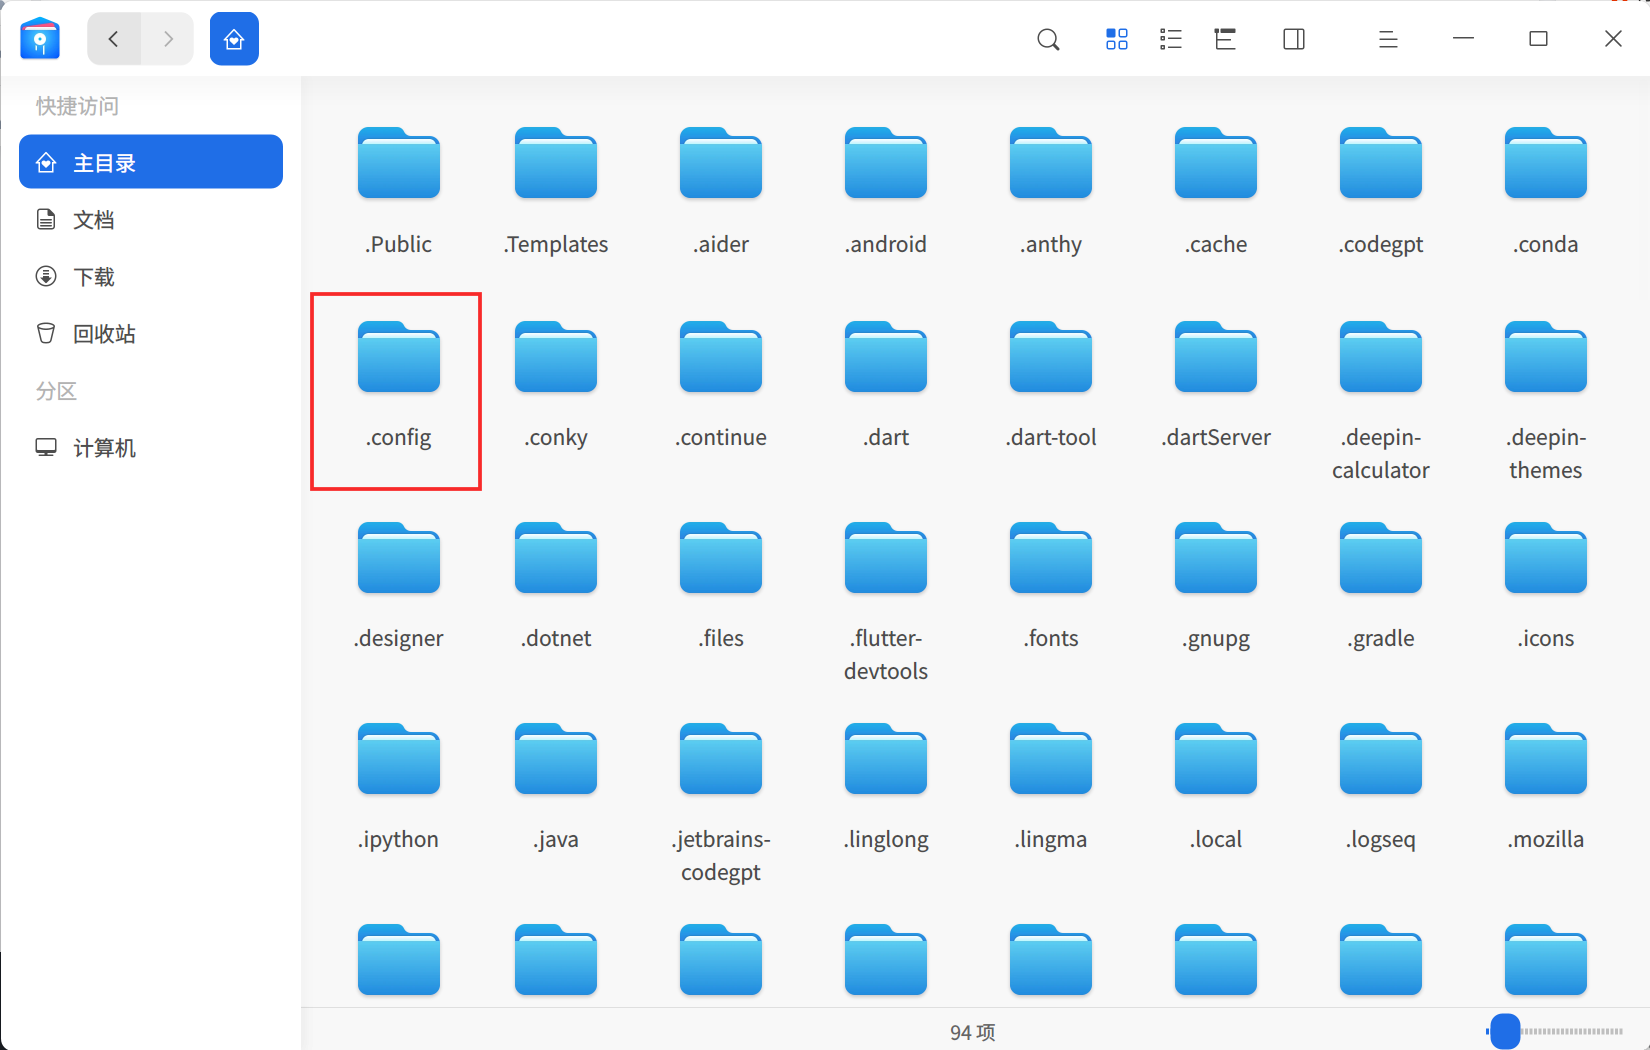1650x1050 pixels.
Task: Select the .conda folder
Action: [1546, 192]
